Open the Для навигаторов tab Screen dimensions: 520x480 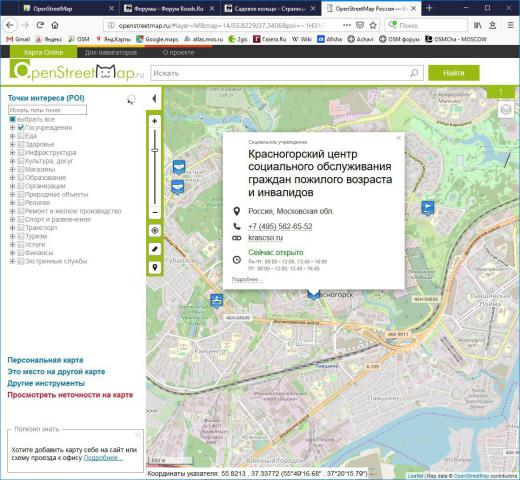[x=111, y=52]
